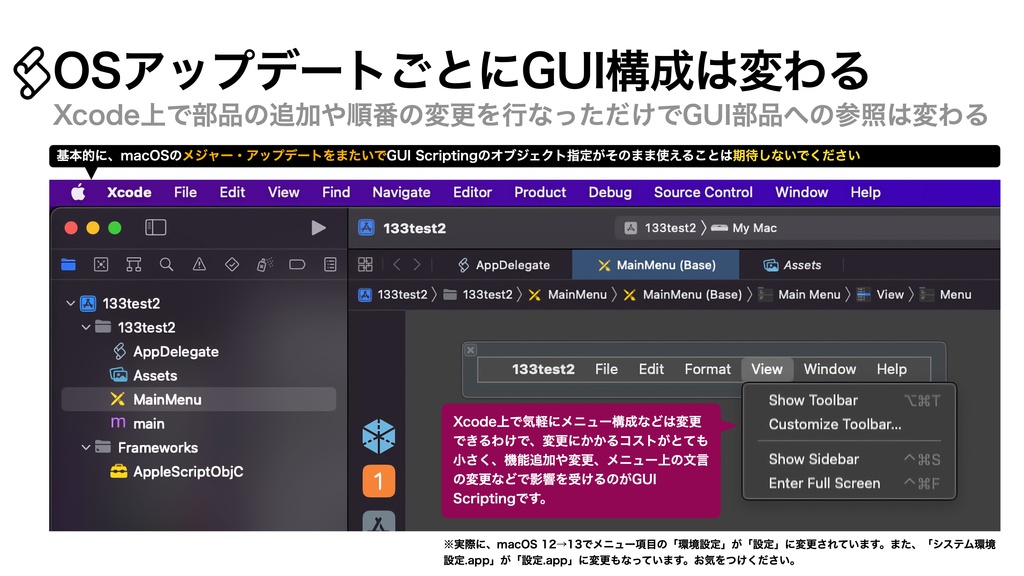Collapse the 133test2 project tree
The height and width of the screenshot is (576, 1024).
pyautogui.click(x=70, y=303)
